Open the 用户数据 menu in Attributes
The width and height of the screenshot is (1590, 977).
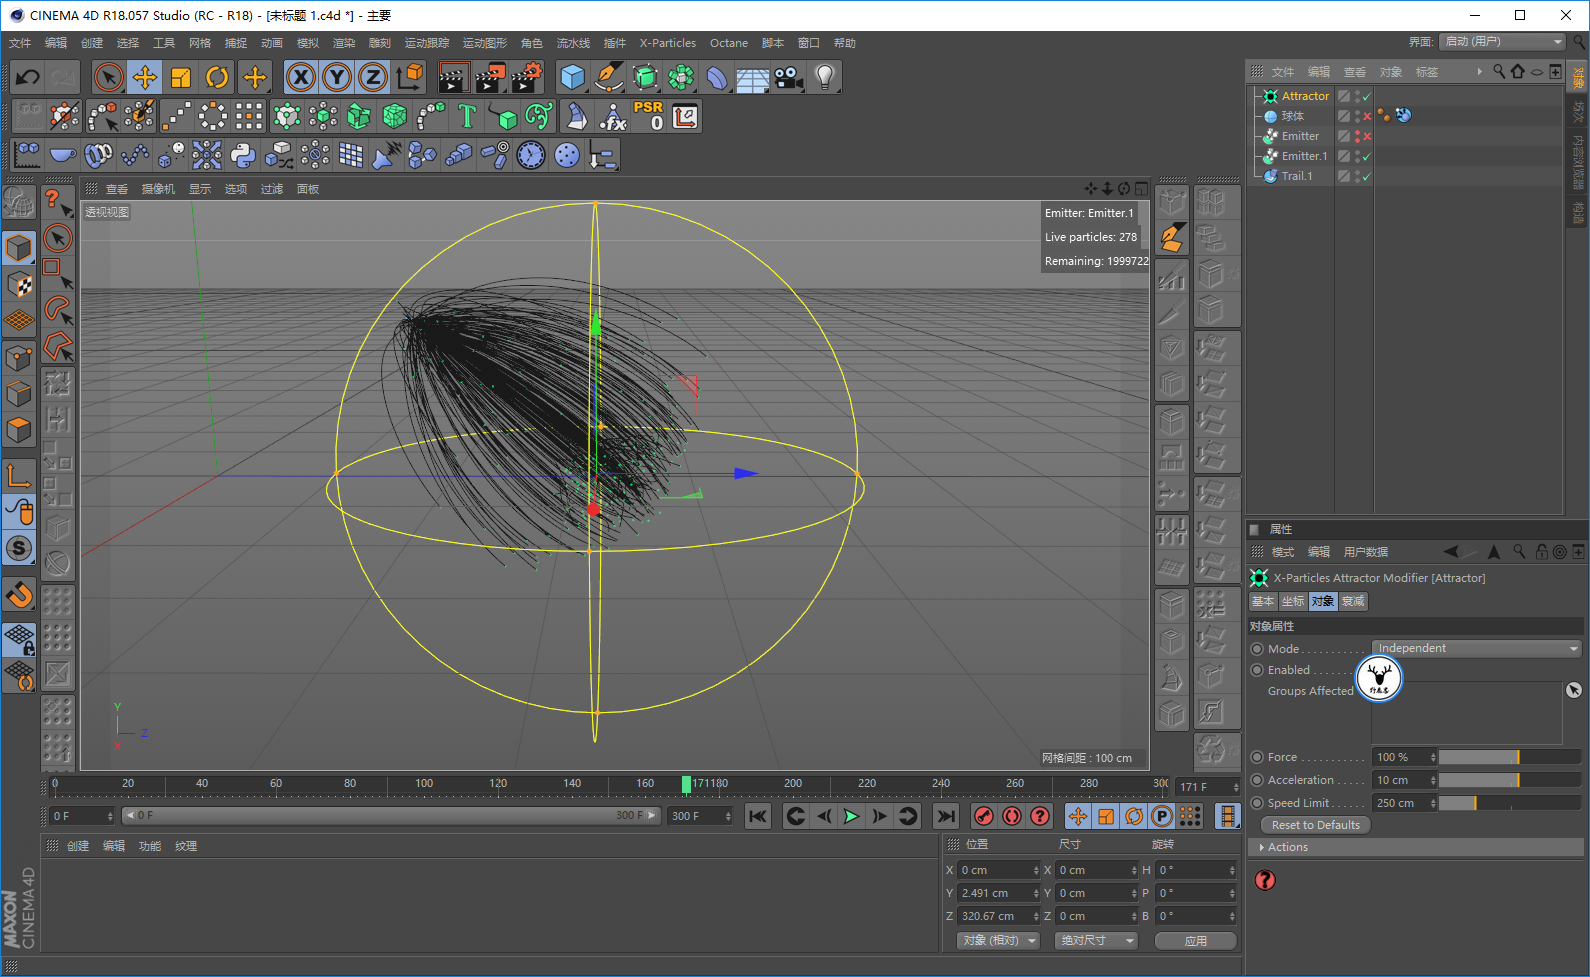(1365, 552)
